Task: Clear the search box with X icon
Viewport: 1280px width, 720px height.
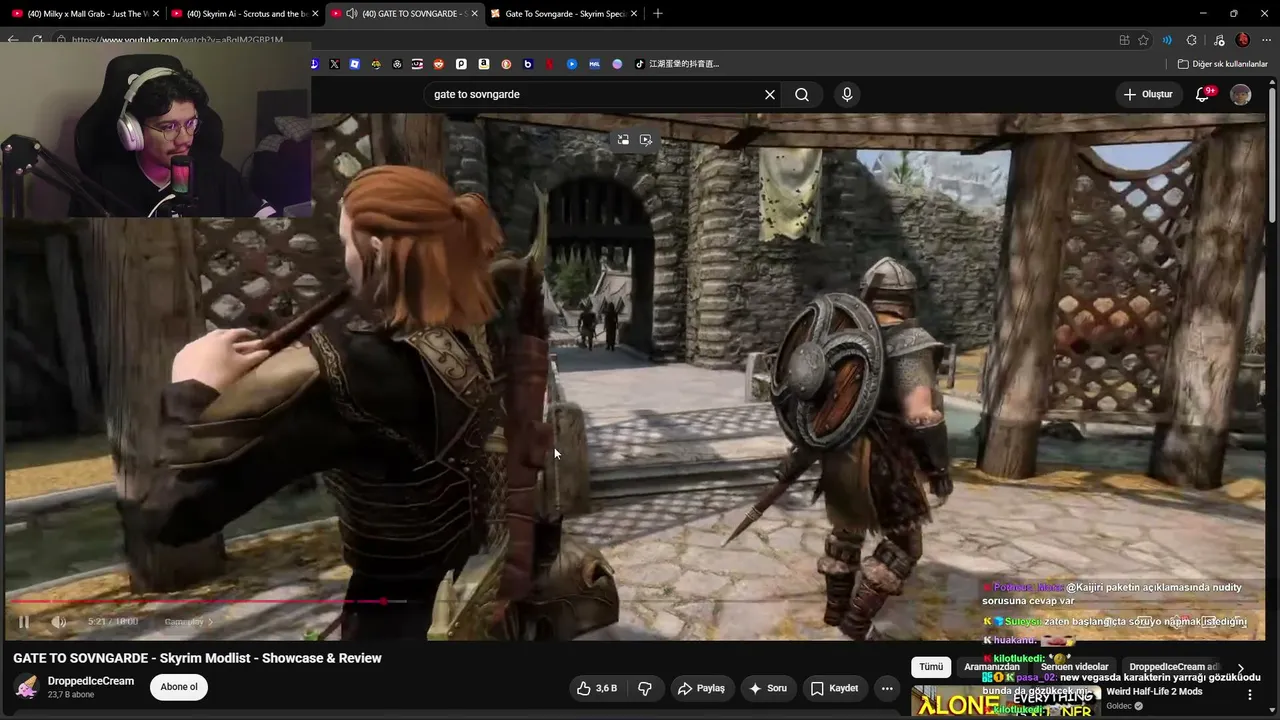Action: (x=770, y=95)
